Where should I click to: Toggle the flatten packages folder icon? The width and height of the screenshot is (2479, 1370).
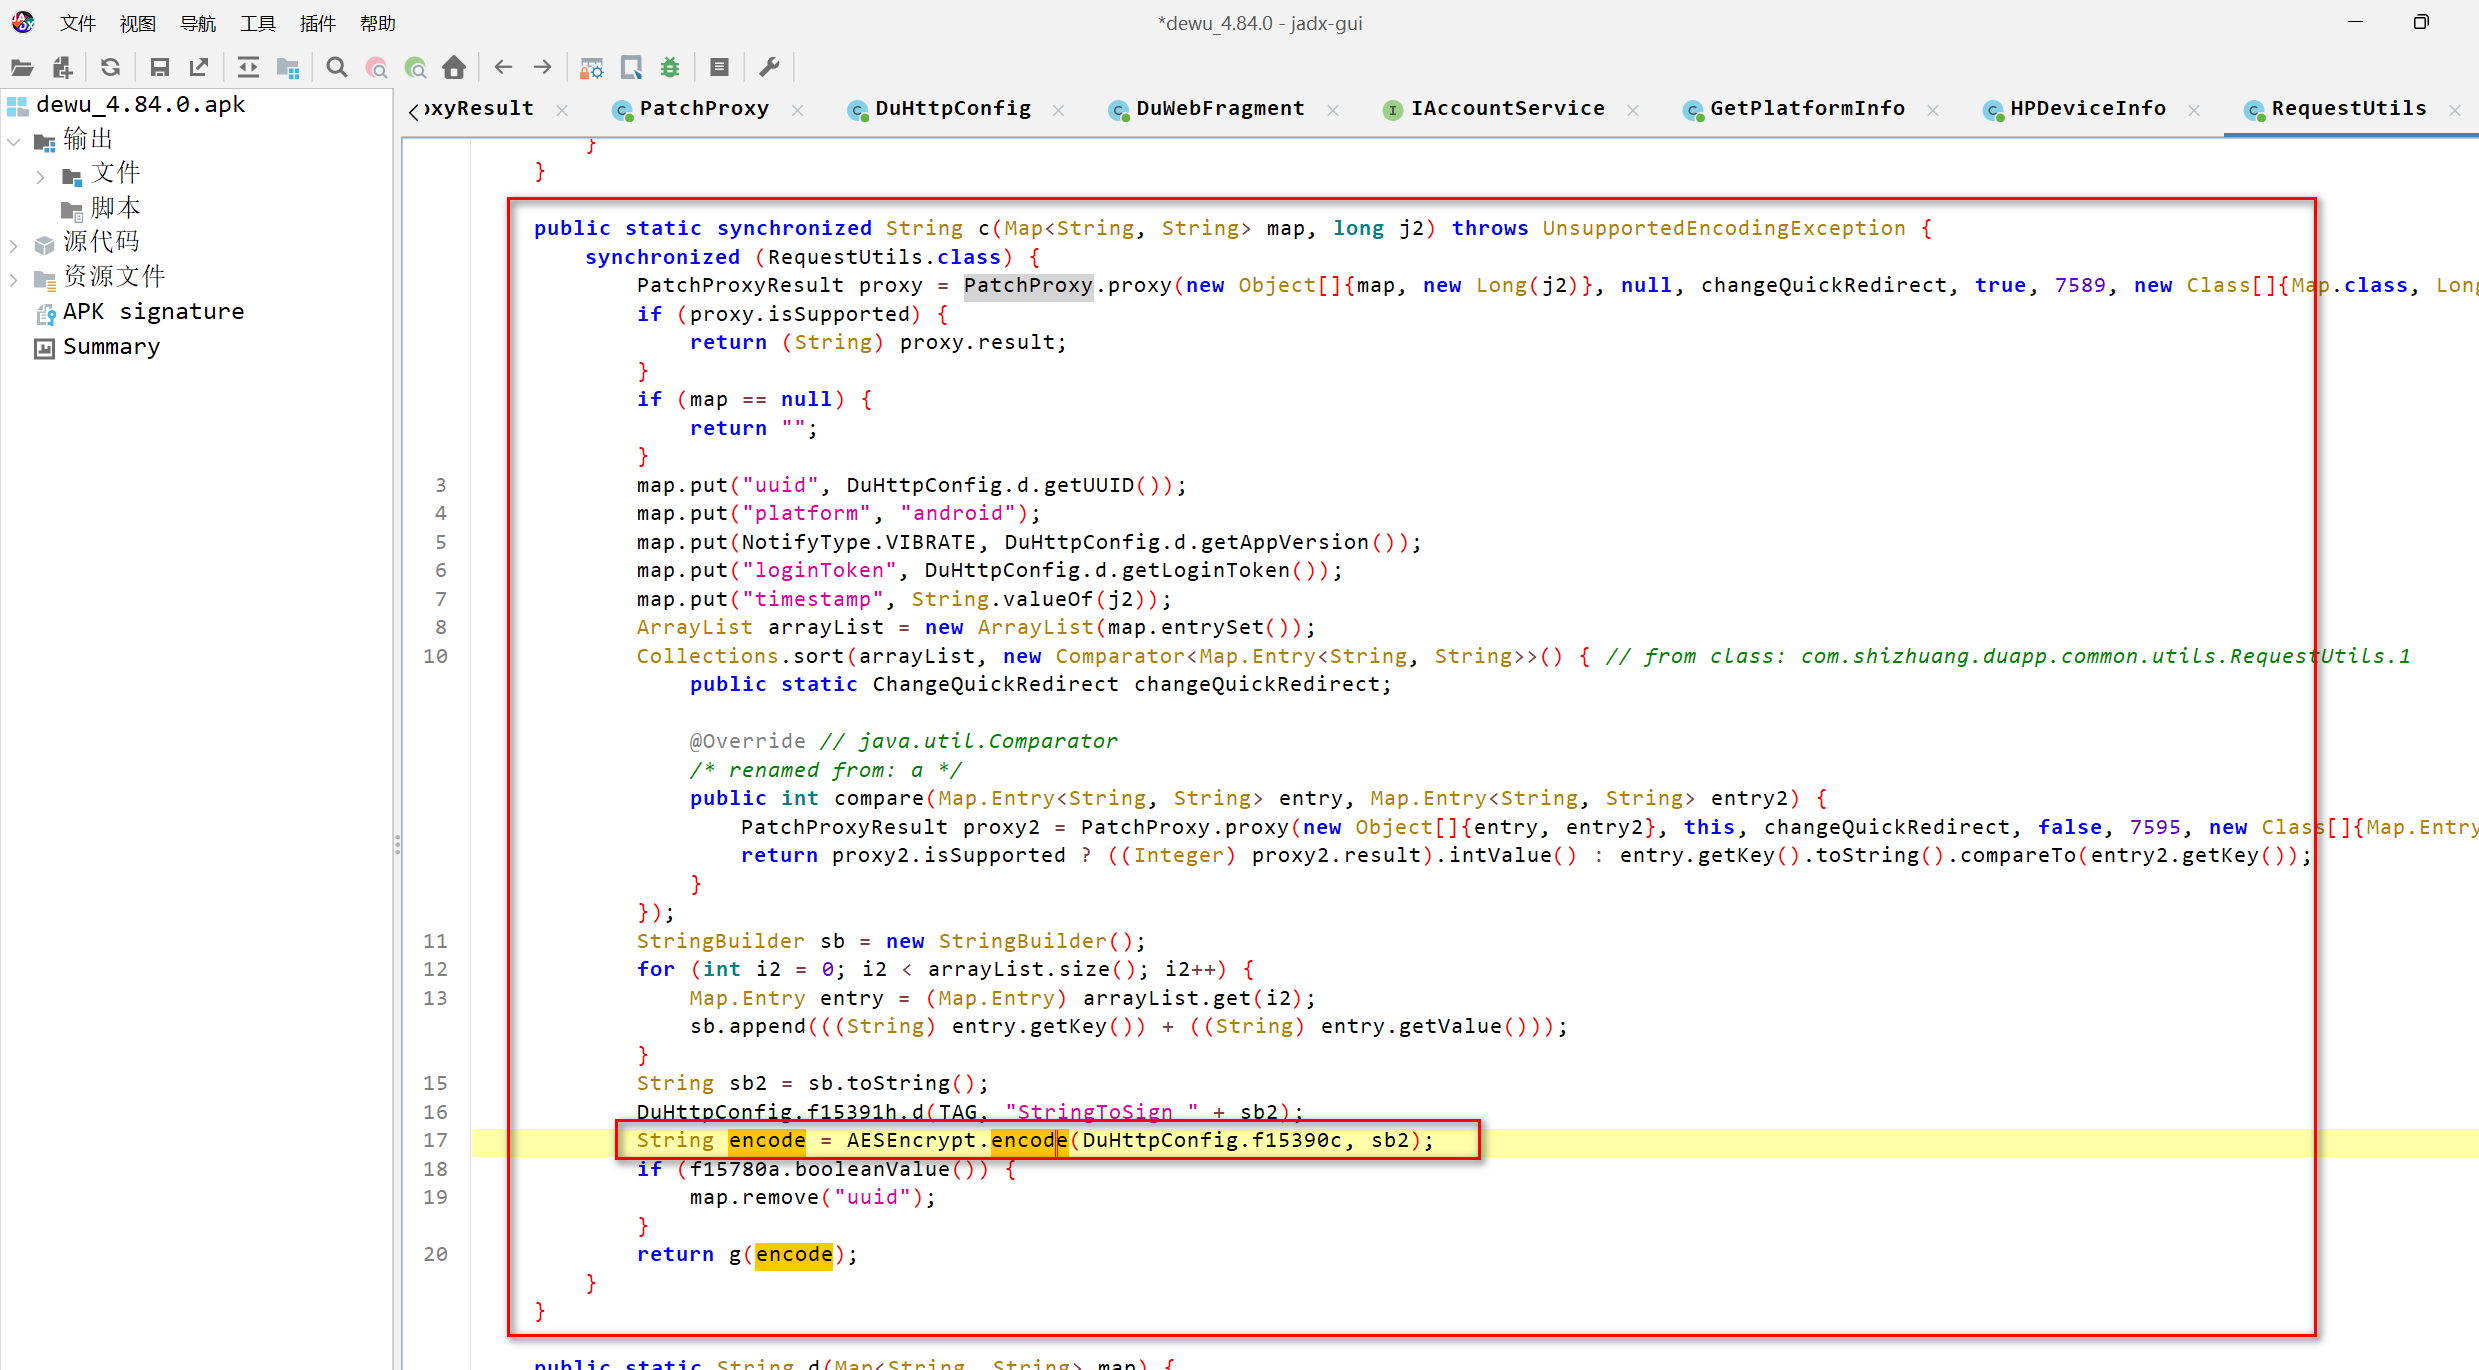(x=289, y=68)
